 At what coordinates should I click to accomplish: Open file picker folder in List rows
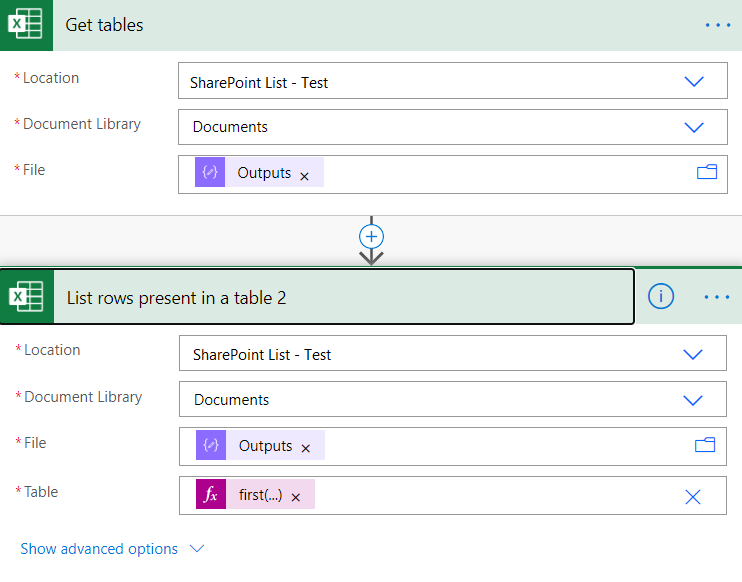705,445
